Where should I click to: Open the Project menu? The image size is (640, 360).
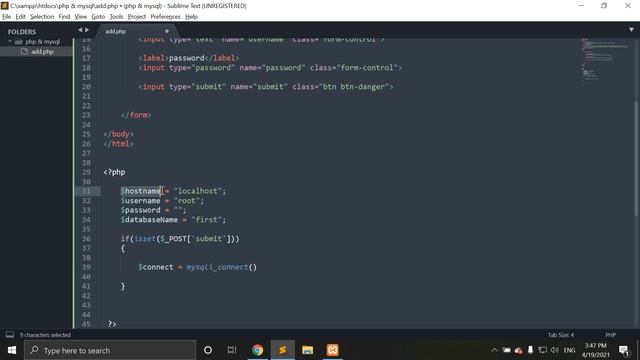[x=136, y=17]
